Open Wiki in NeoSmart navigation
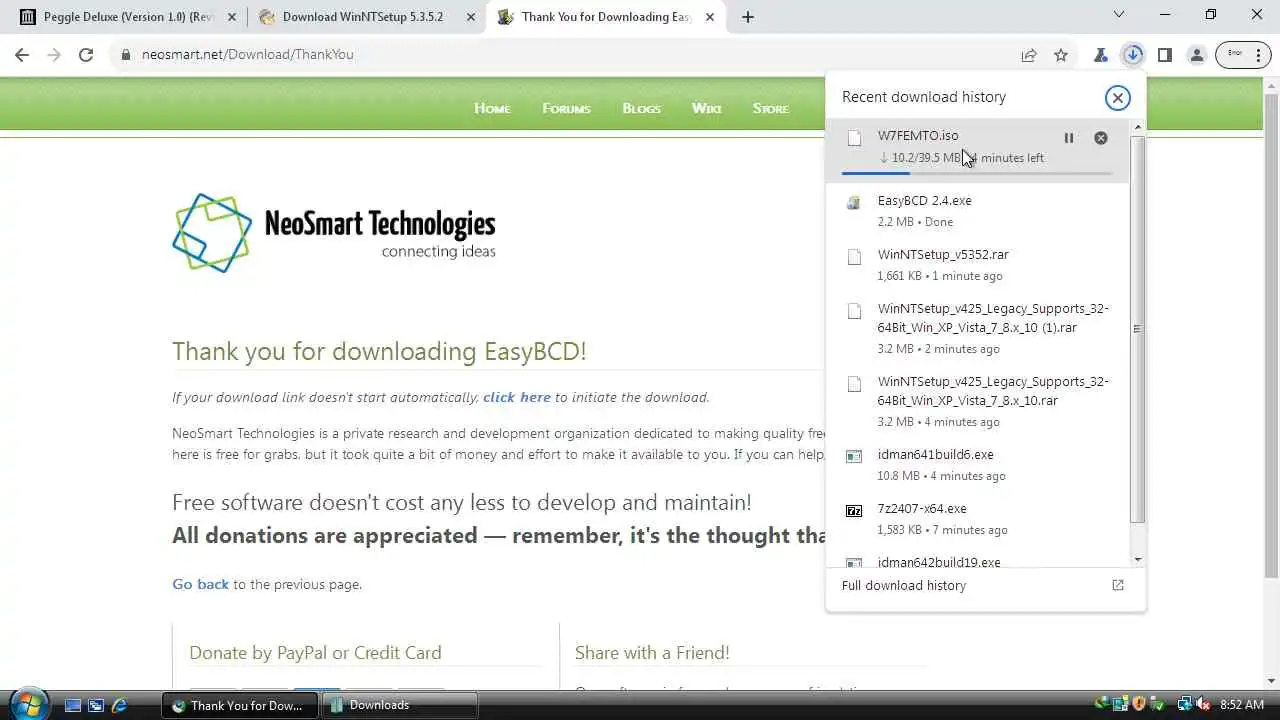Screen dimensions: 1280x720 pos(706,108)
